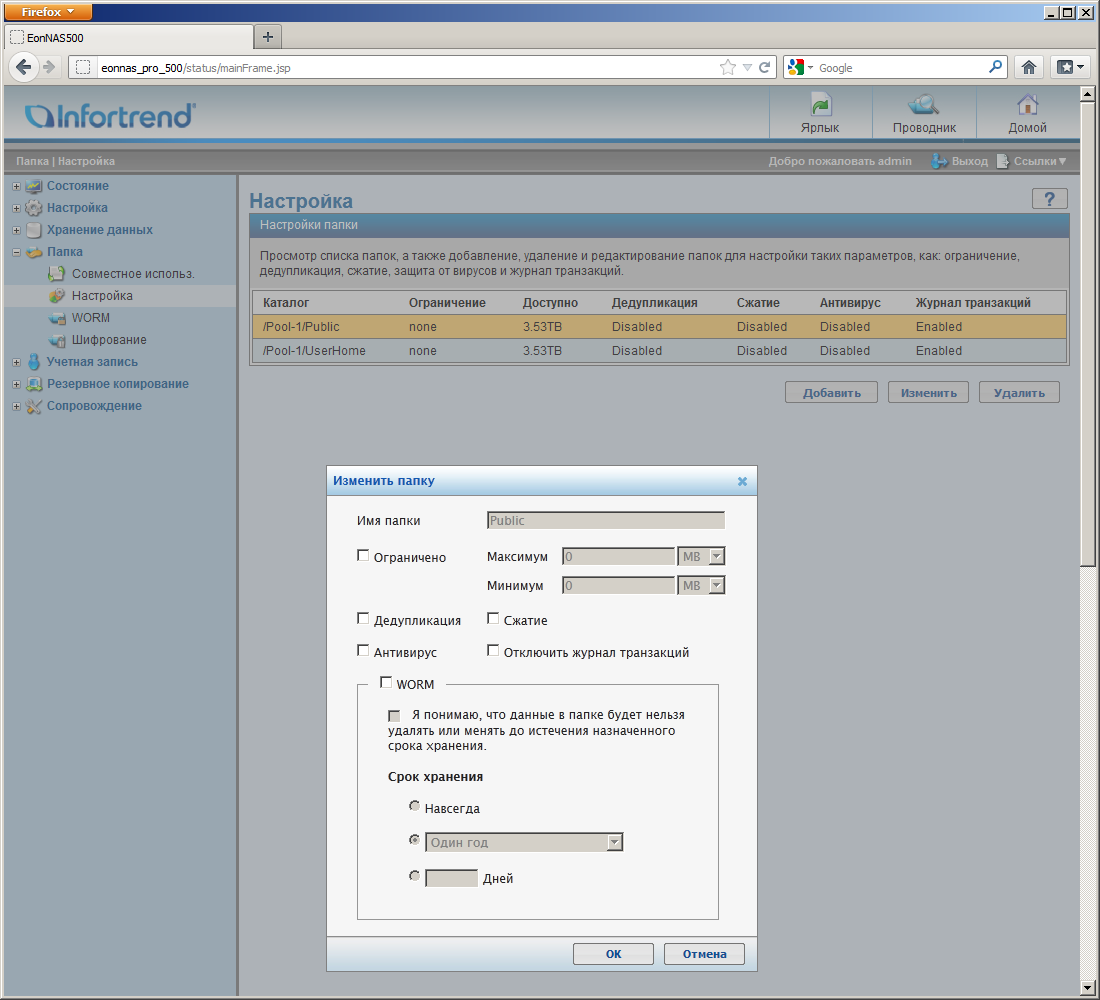The height and width of the screenshot is (1000, 1100).
Task: Click the Шифрование icon in sidebar
Action: (57, 340)
